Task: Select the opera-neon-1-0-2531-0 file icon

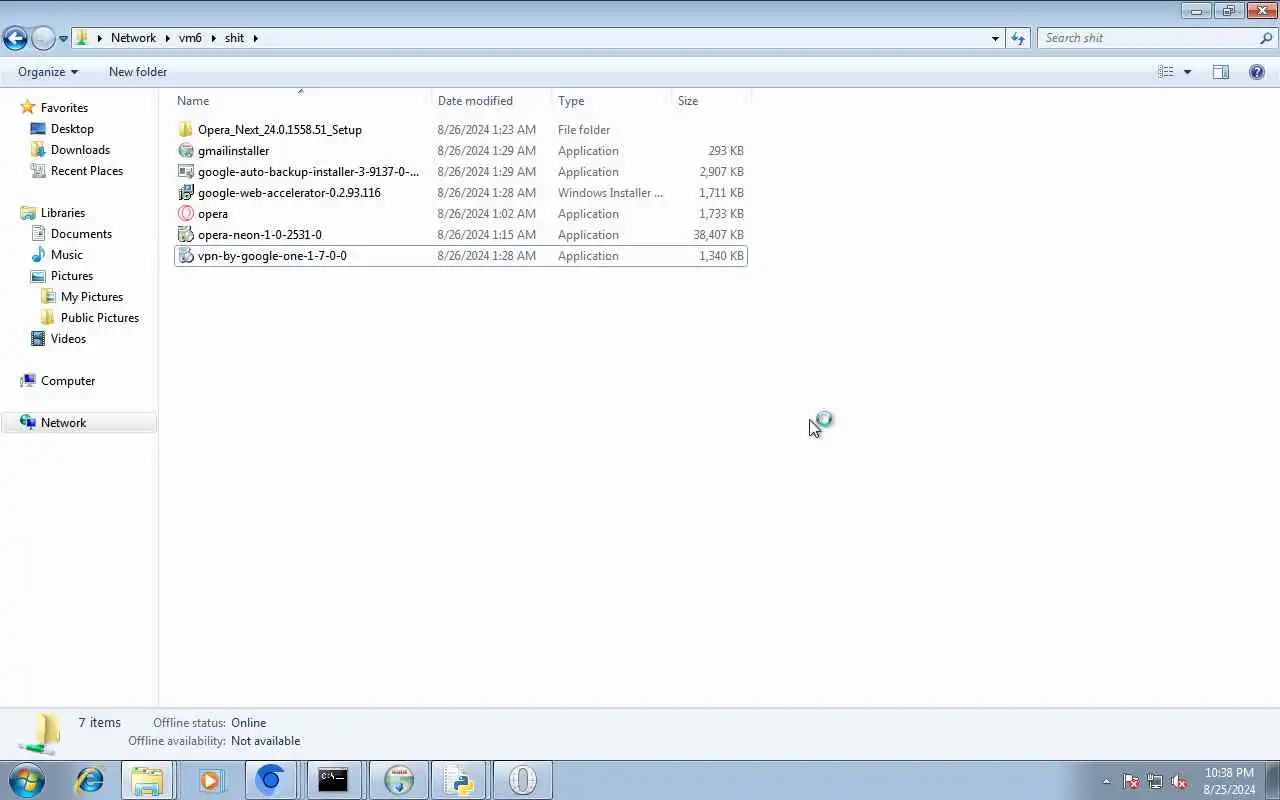Action: pyautogui.click(x=185, y=235)
